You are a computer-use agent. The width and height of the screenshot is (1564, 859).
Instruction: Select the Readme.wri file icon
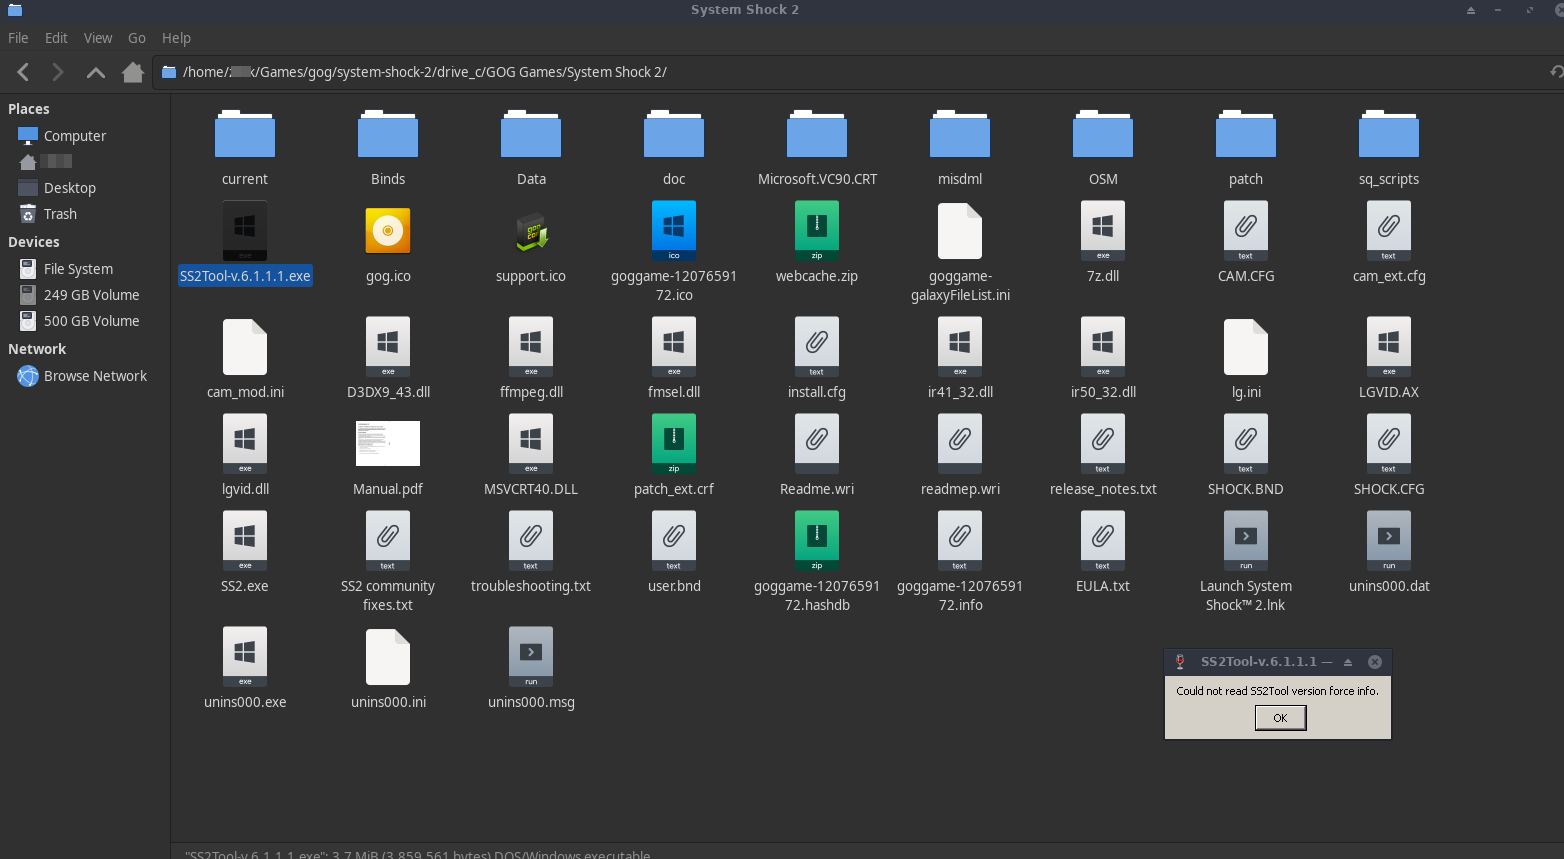pos(817,444)
